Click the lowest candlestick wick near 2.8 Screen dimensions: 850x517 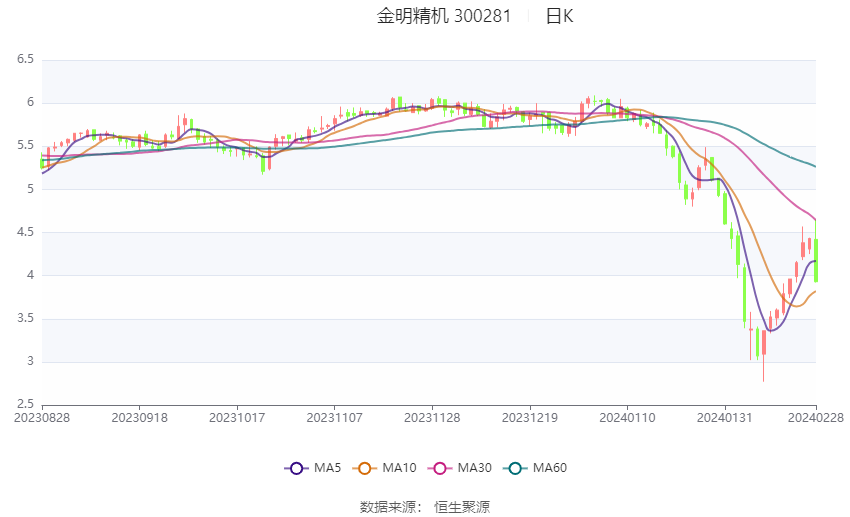(764, 355)
